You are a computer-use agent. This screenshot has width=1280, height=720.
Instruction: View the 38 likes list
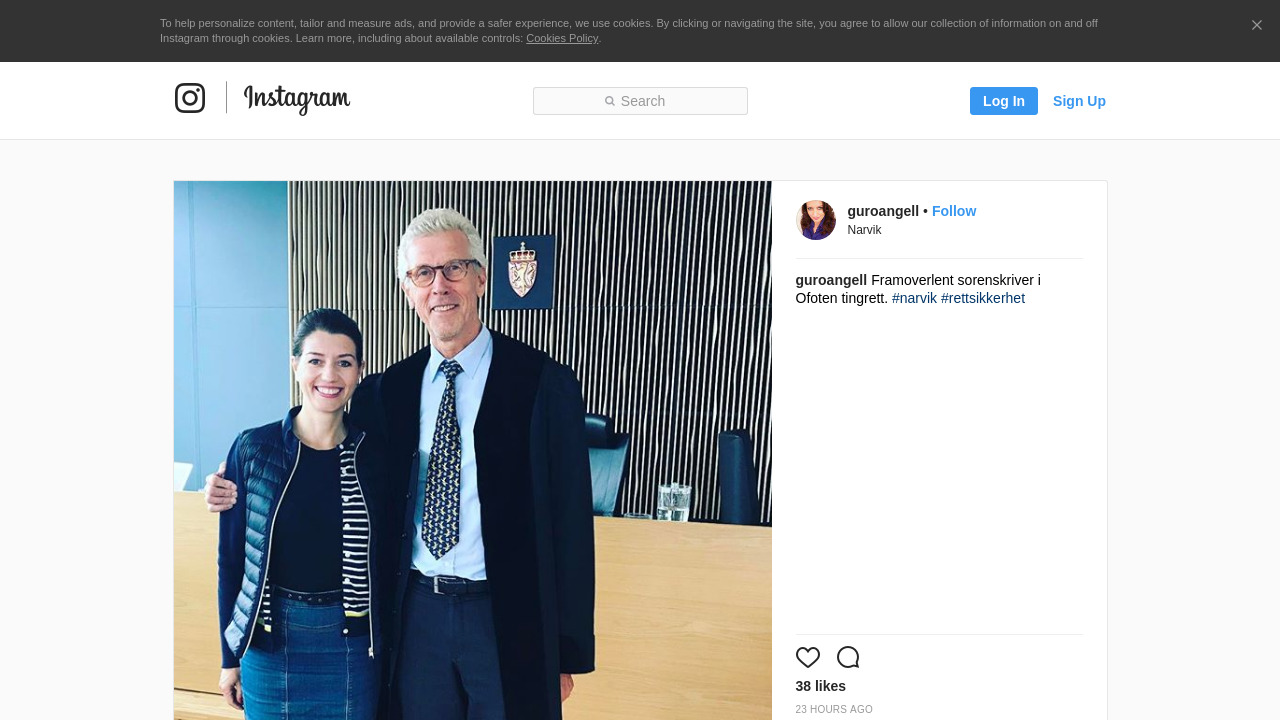pyautogui.click(x=820, y=686)
